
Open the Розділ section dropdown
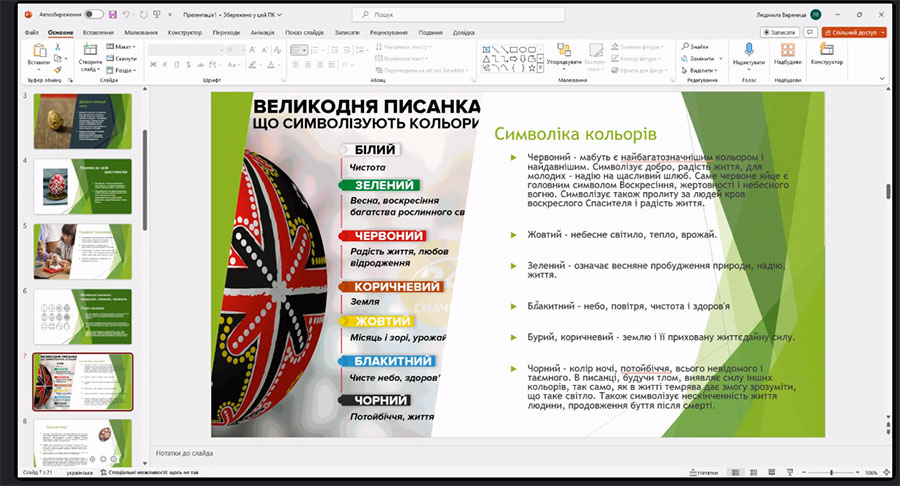pos(124,70)
